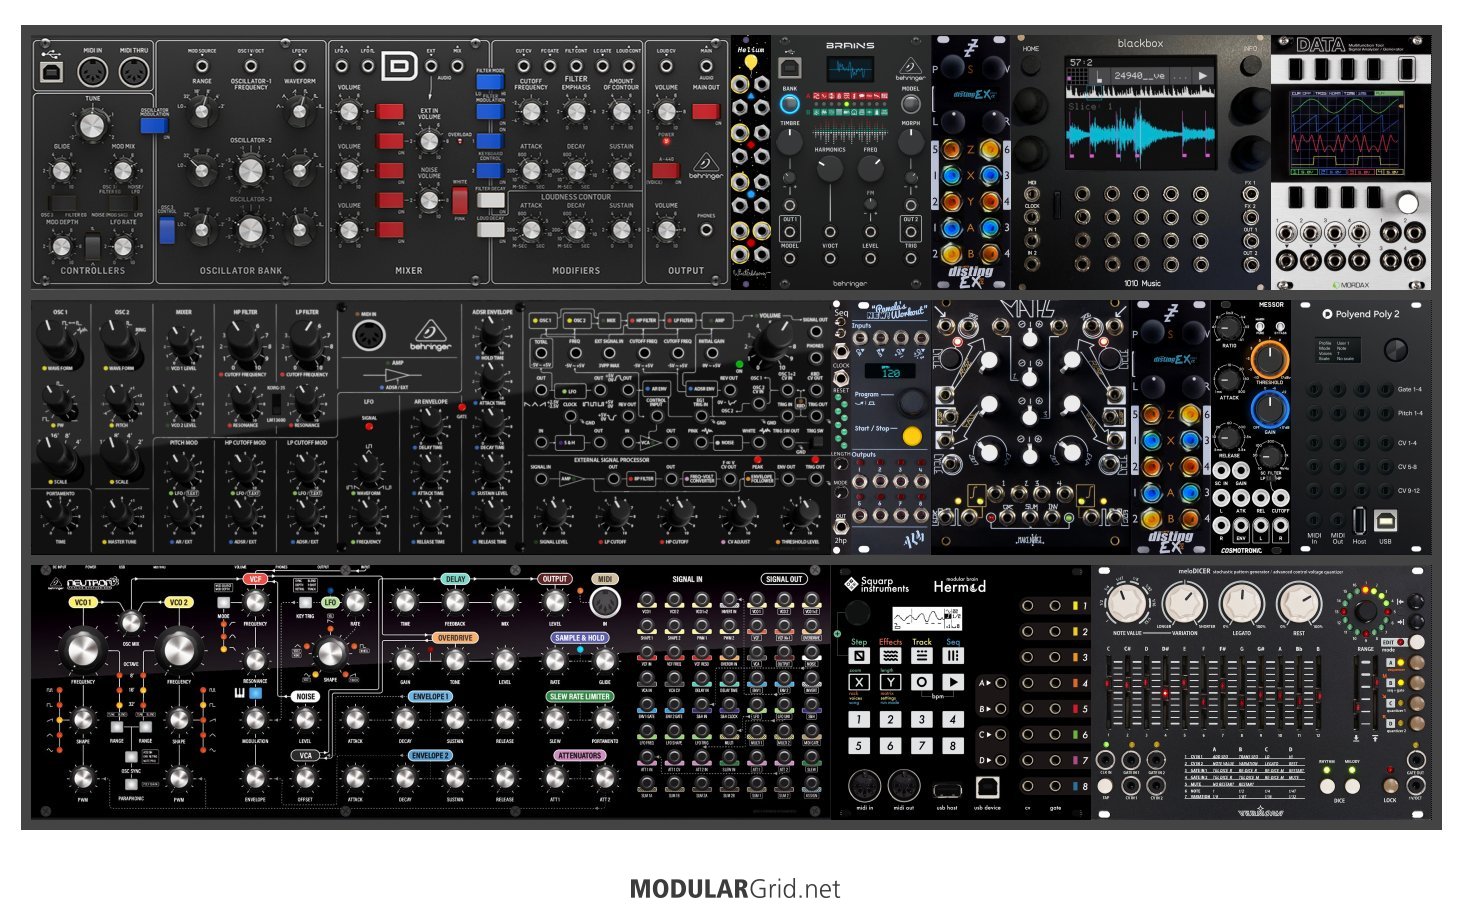Toggle the blue Filter Mode switch
1472x910 pixels.
pos(490,83)
